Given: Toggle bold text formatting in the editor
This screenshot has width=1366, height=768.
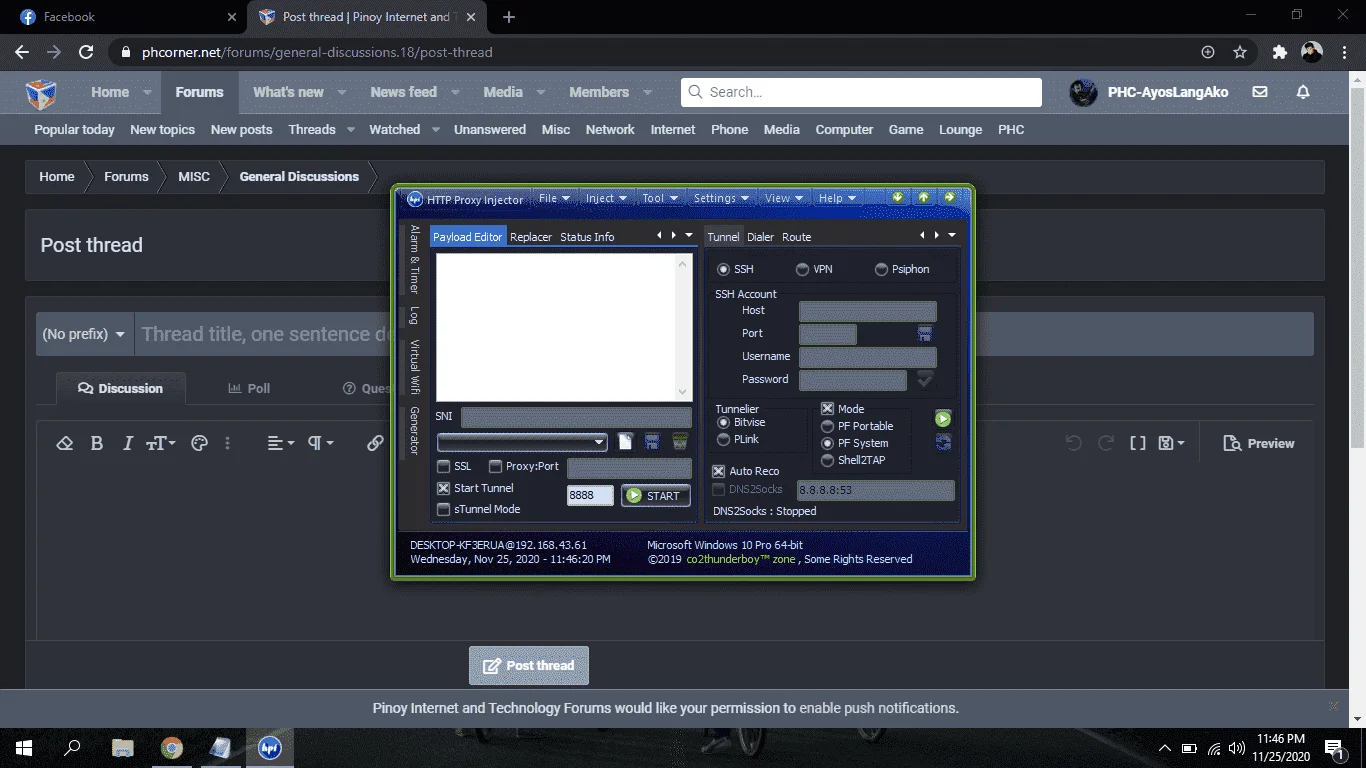Looking at the screenshot, I should [97, 443].
